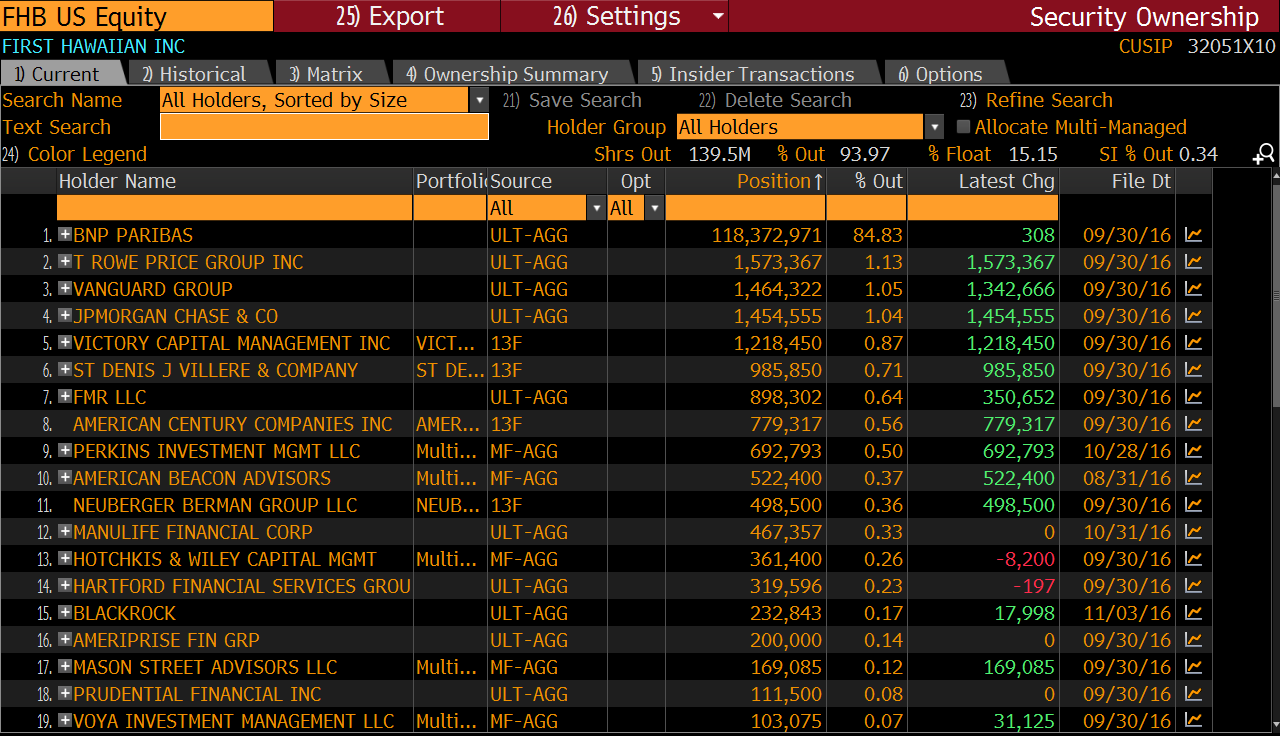Open the Color Legend
The height and width of the screenshot is (736, 1280).
(75, 154)
